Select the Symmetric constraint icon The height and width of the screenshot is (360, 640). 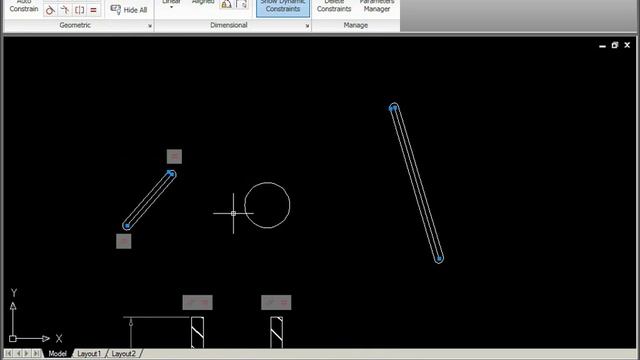click(x=80, y=10)
